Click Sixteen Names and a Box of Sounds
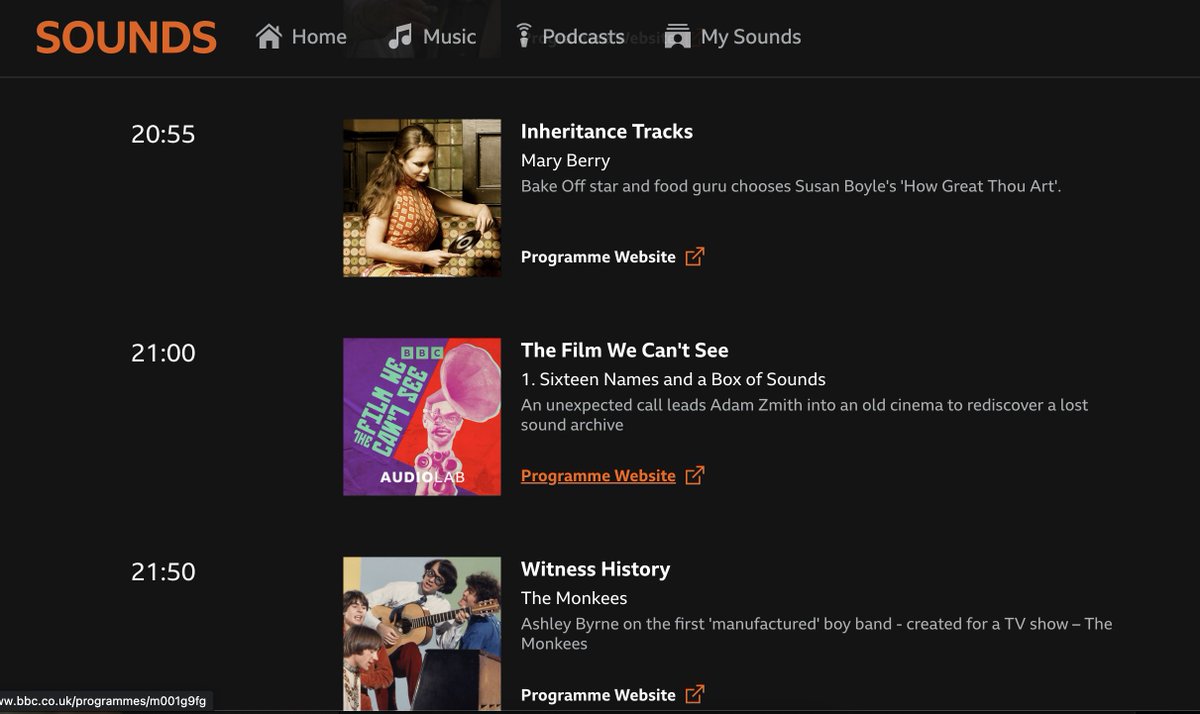1200x714 pixels. [x=673, y=379]
